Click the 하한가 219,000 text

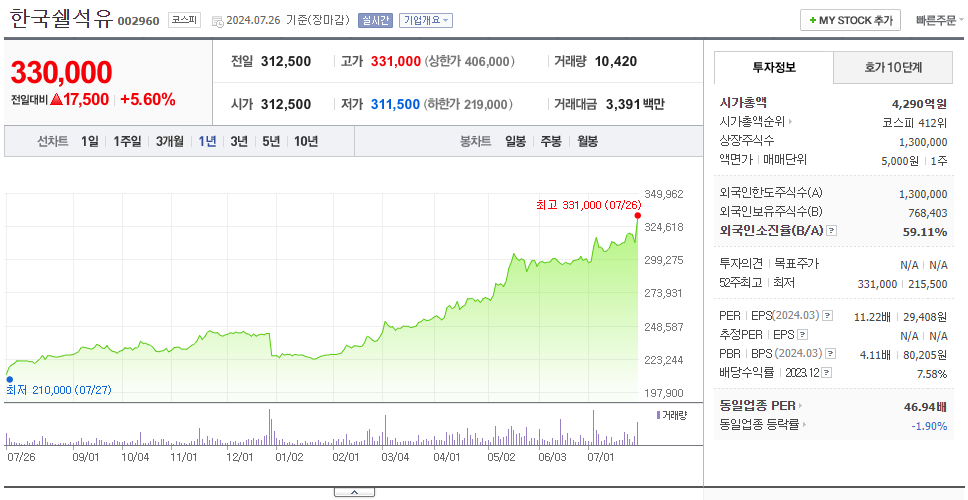pyautogui.click(x=469, y=104)
